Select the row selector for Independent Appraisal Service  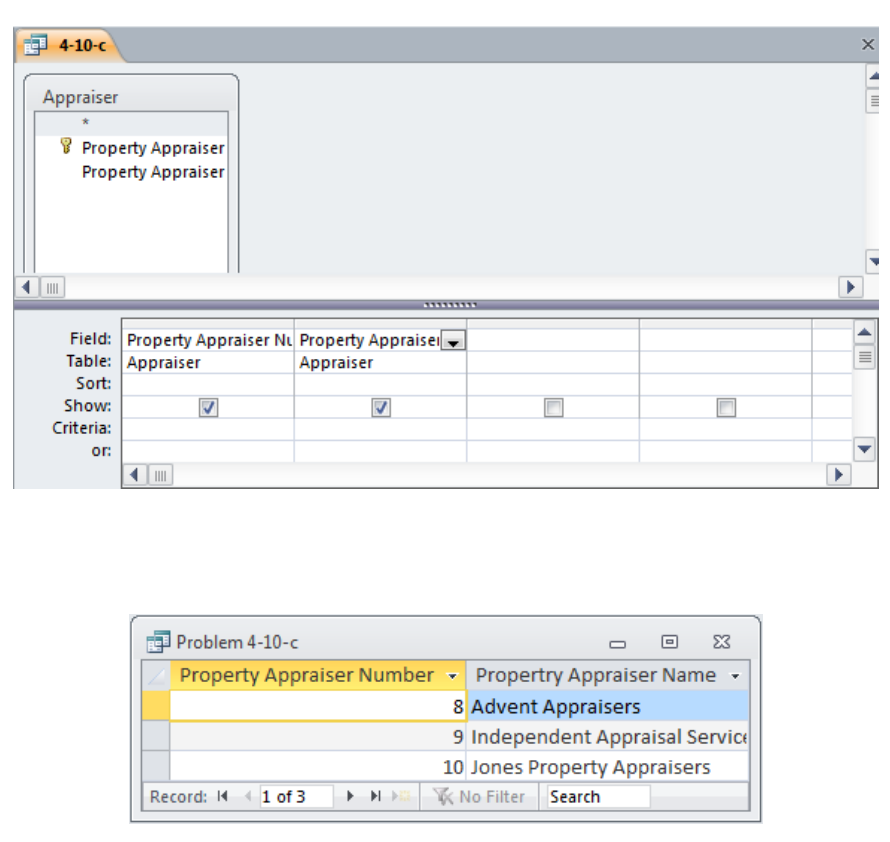pyautogui.click(x=156, y=736)
